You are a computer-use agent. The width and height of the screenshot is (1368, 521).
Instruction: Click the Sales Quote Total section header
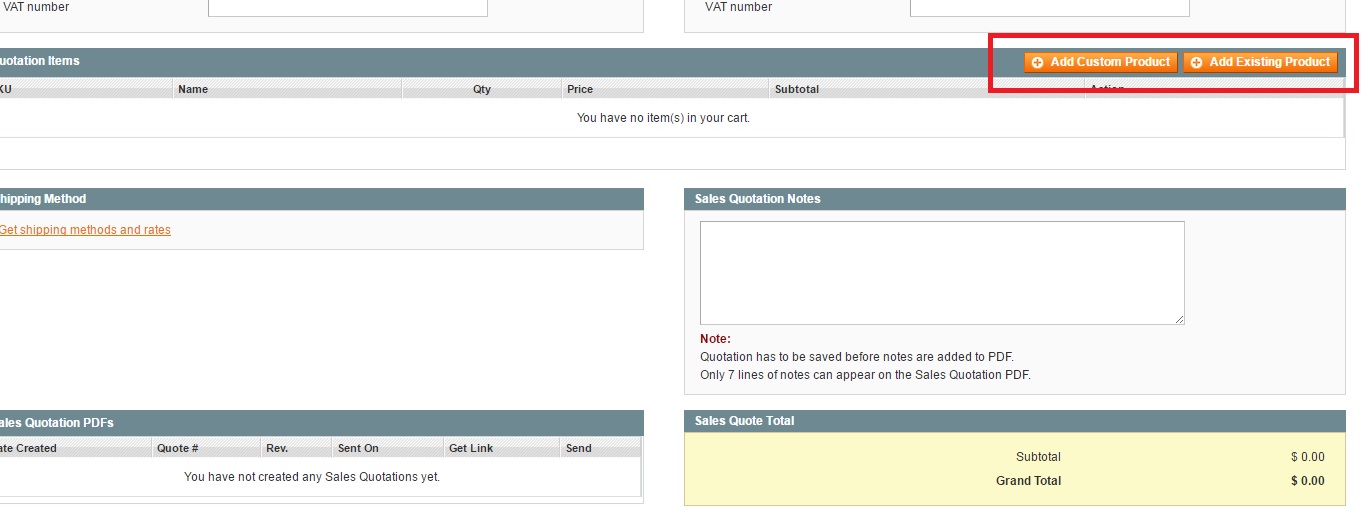coord(744,421)
